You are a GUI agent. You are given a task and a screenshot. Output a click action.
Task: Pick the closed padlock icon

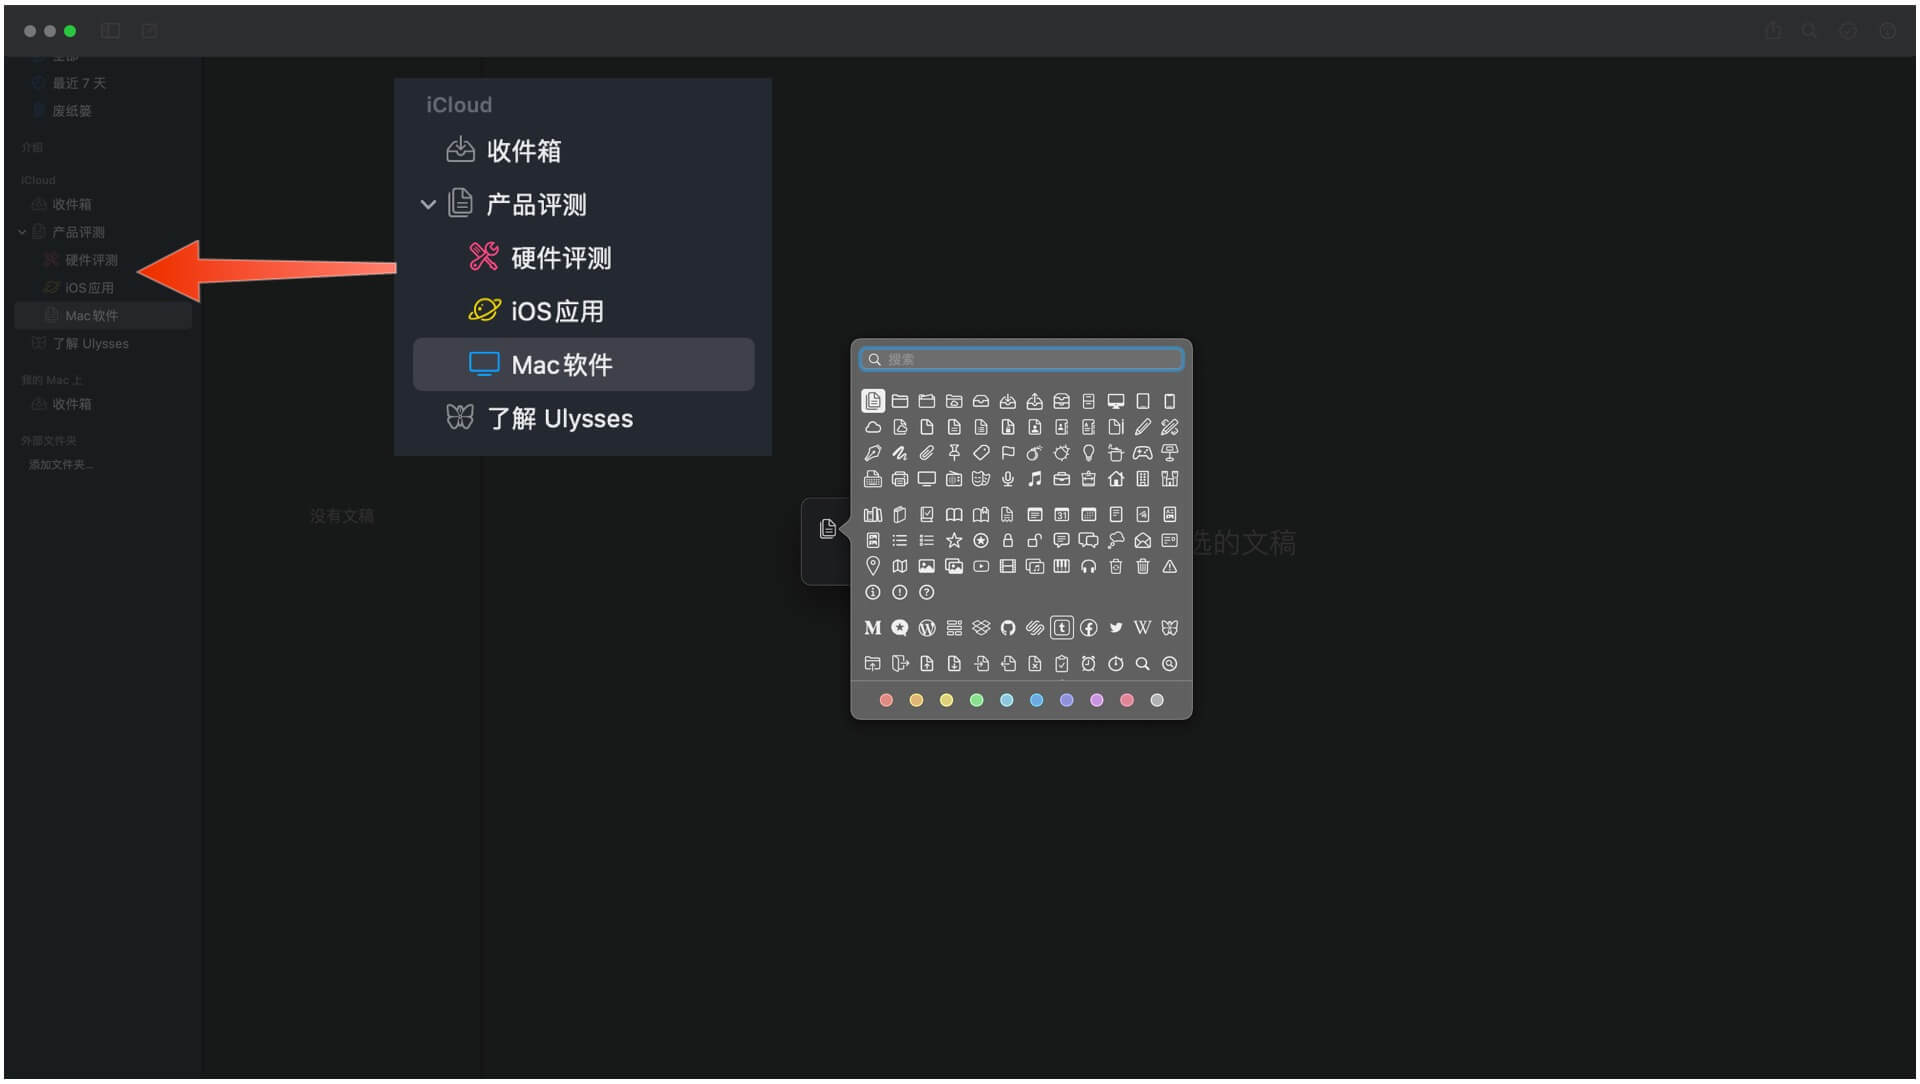(1008, 541)
